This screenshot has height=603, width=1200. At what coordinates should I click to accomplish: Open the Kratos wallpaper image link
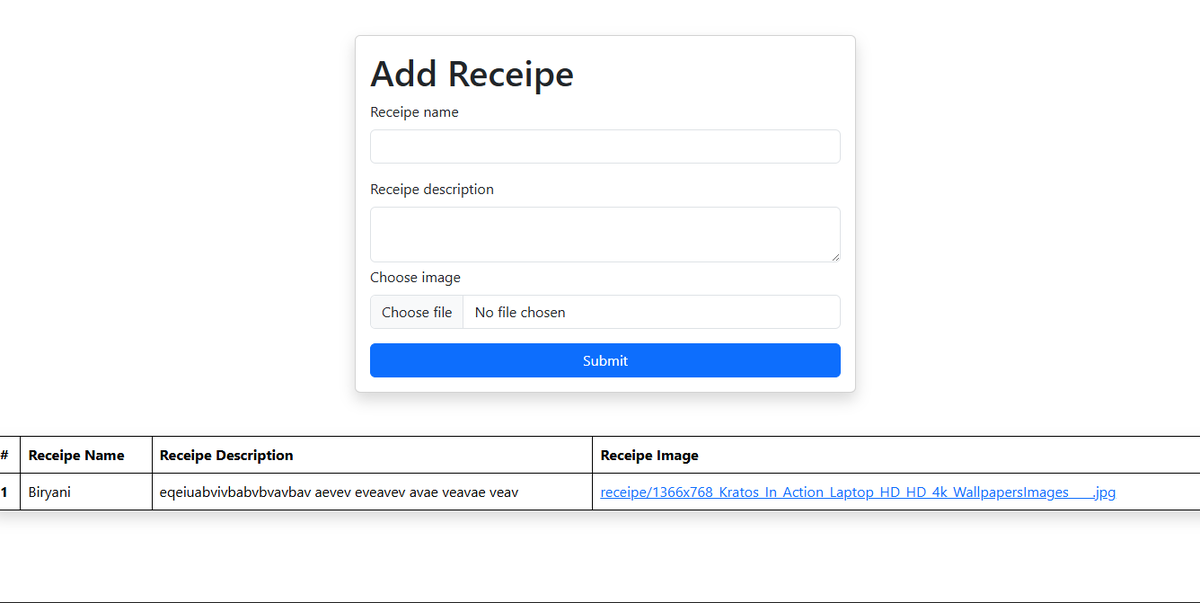pos(858,492)
